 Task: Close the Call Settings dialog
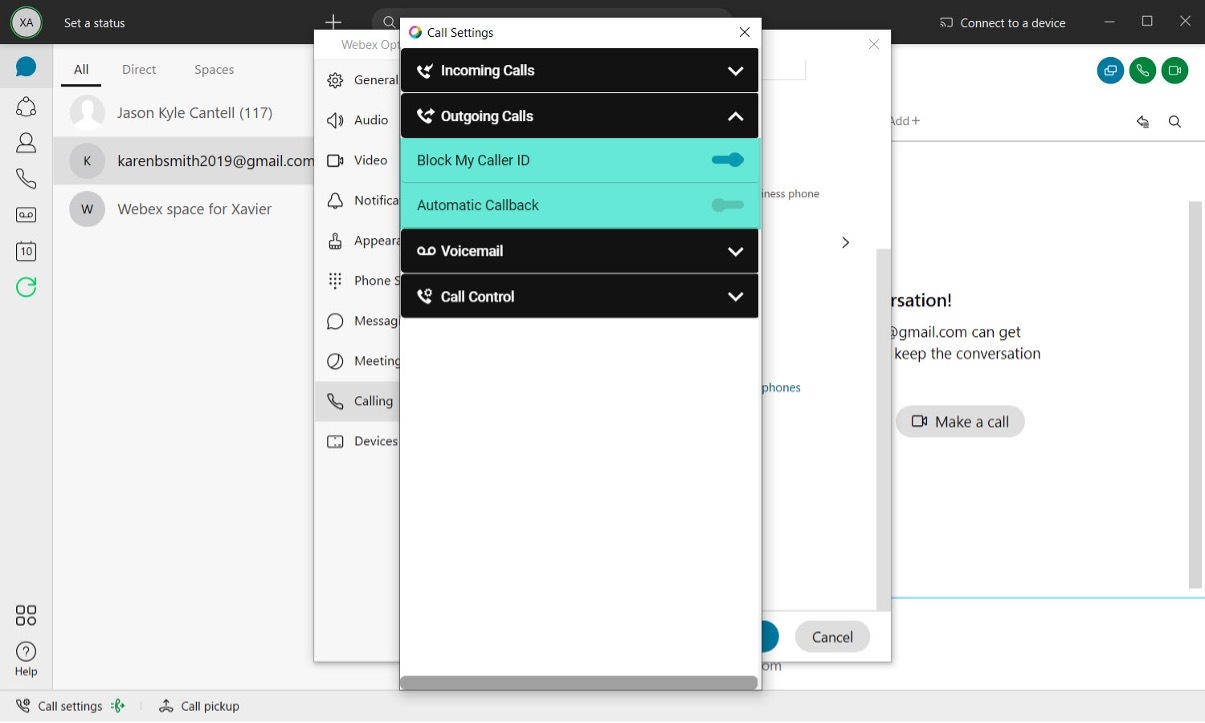click(744, 32)
